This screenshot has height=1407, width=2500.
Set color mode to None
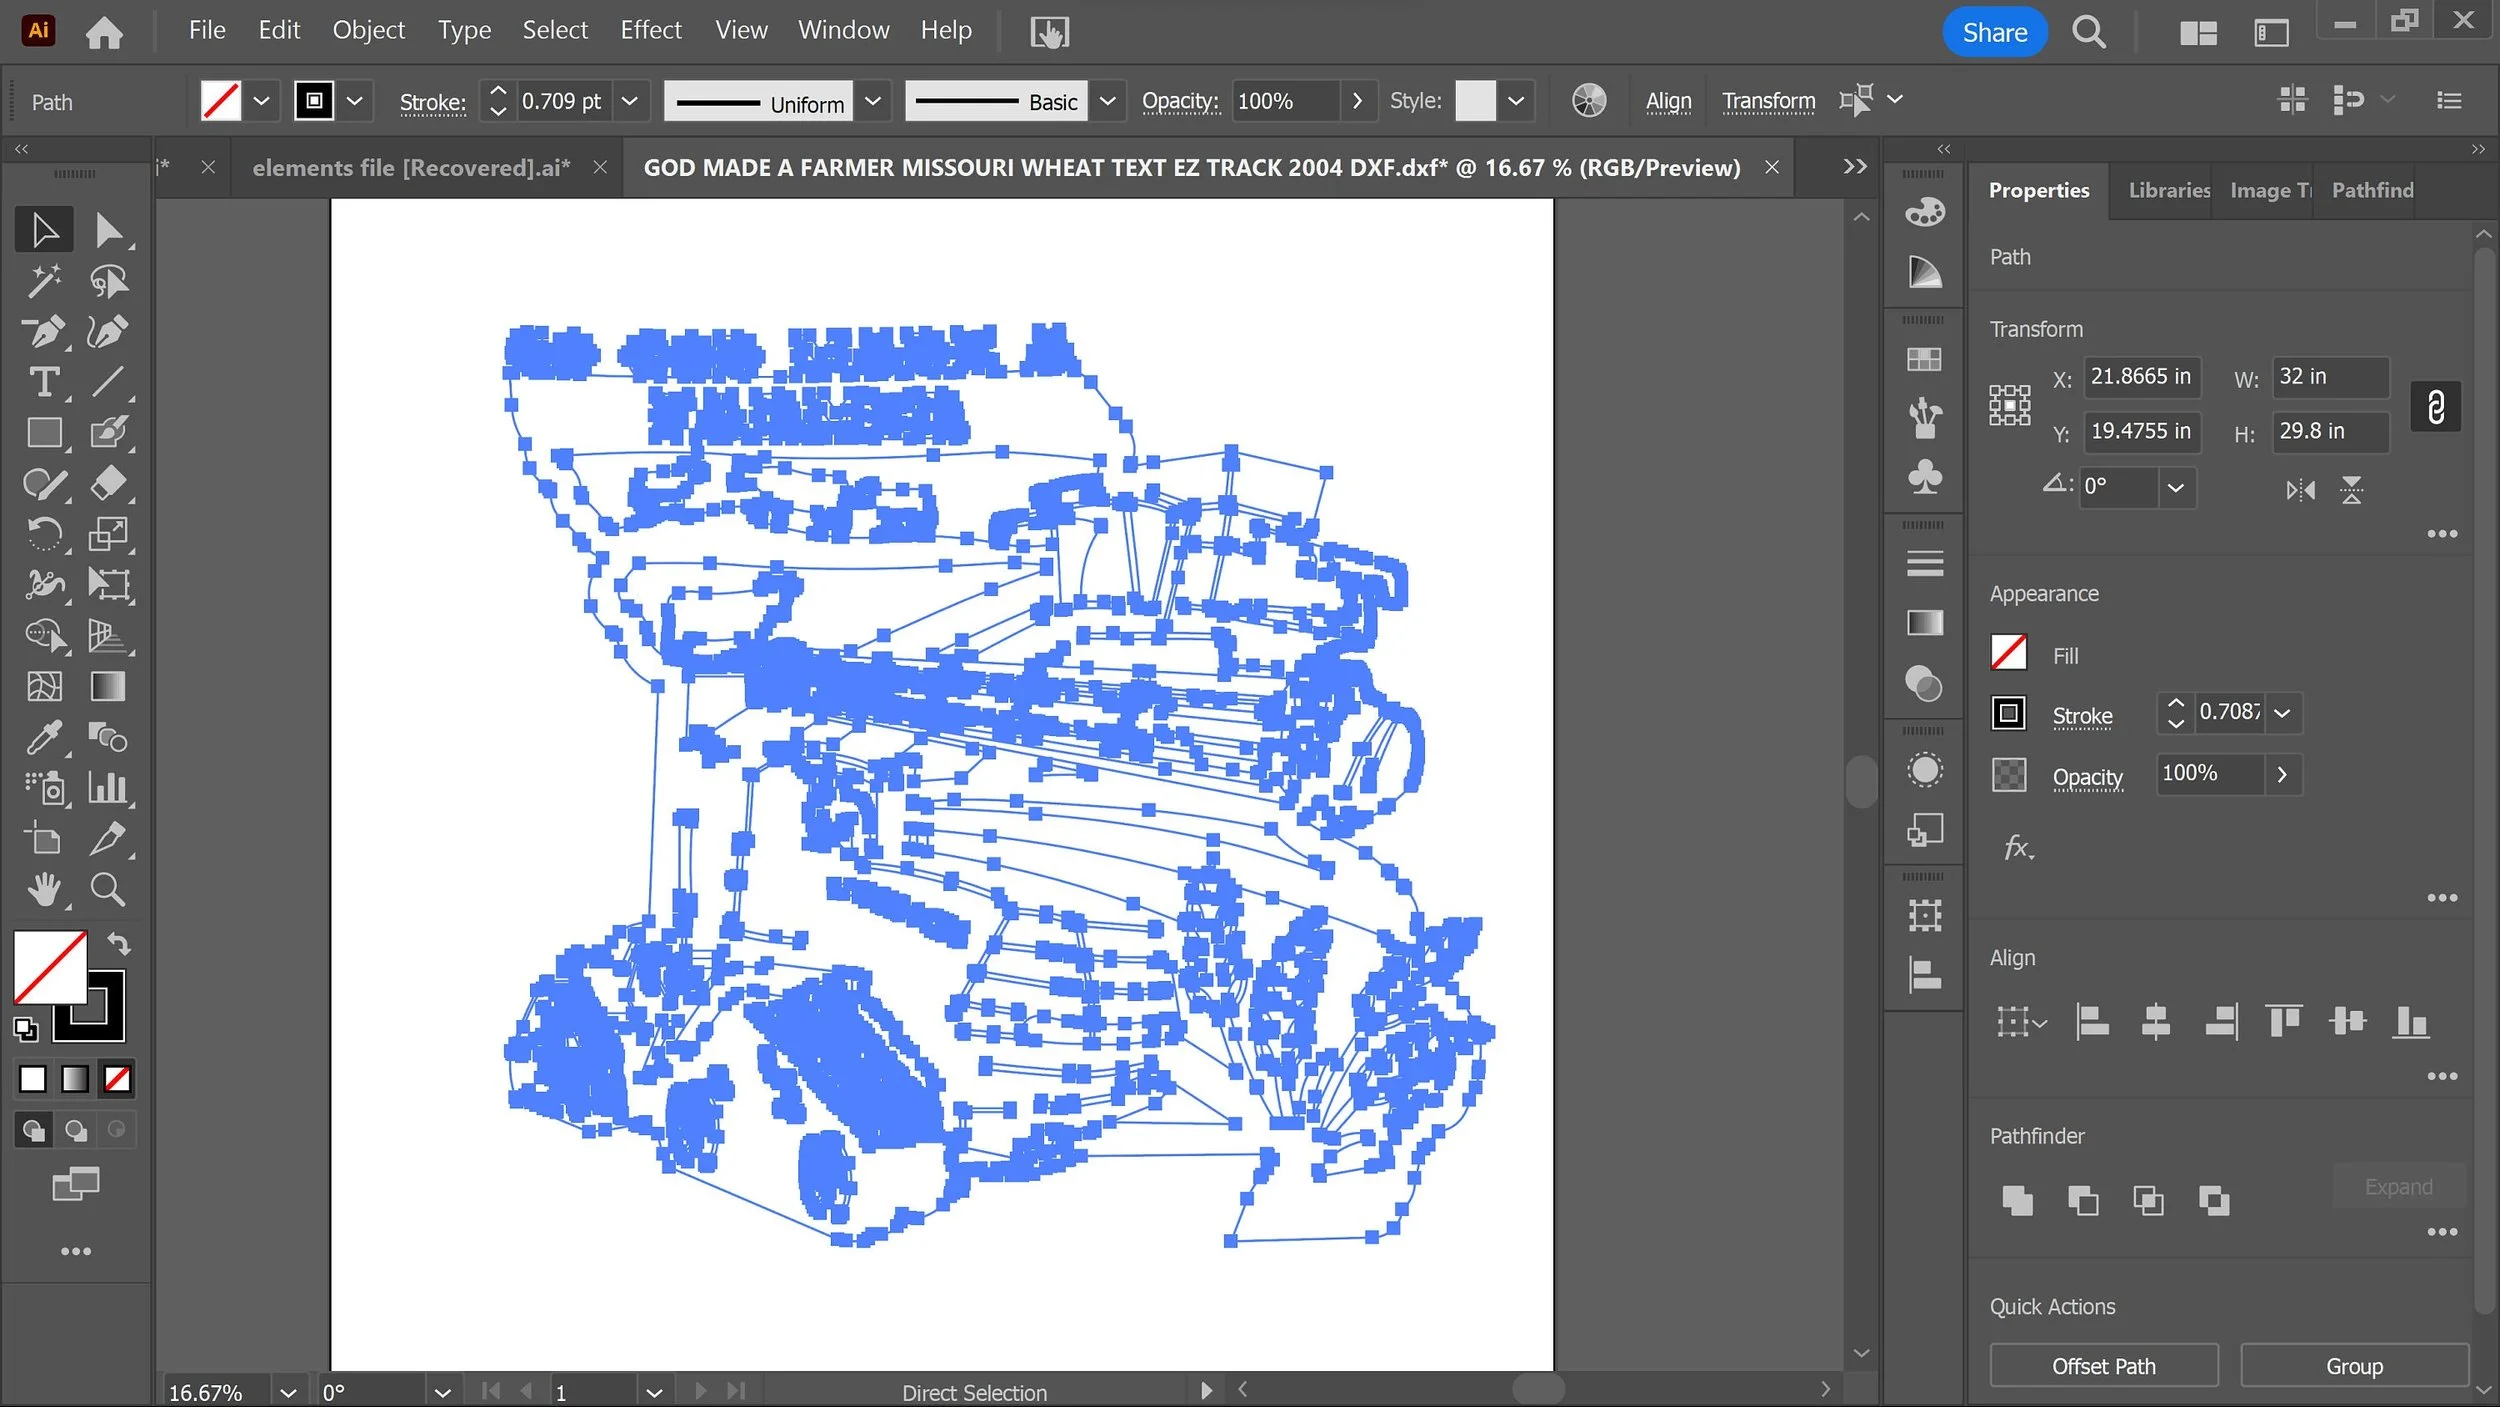(x=117, y=1079)
